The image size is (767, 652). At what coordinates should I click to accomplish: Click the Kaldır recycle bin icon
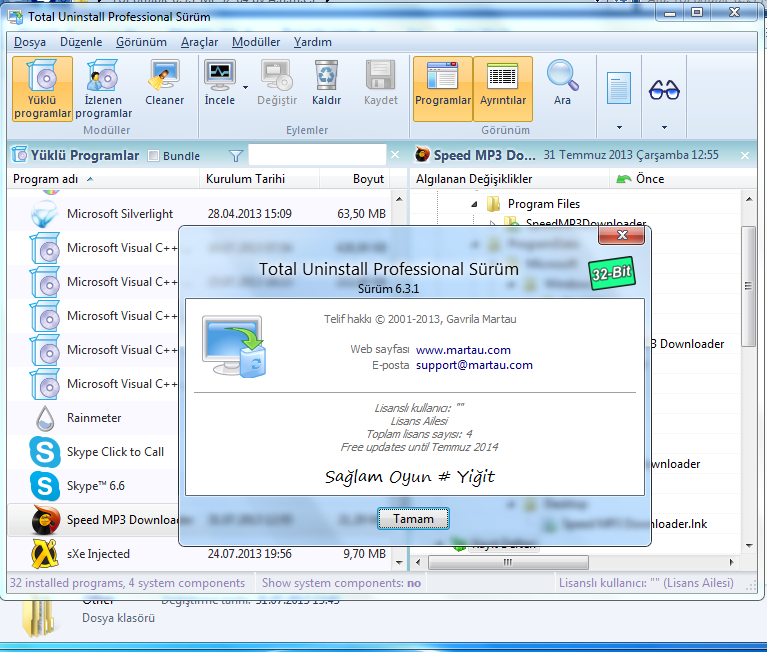tap(326, 75)
